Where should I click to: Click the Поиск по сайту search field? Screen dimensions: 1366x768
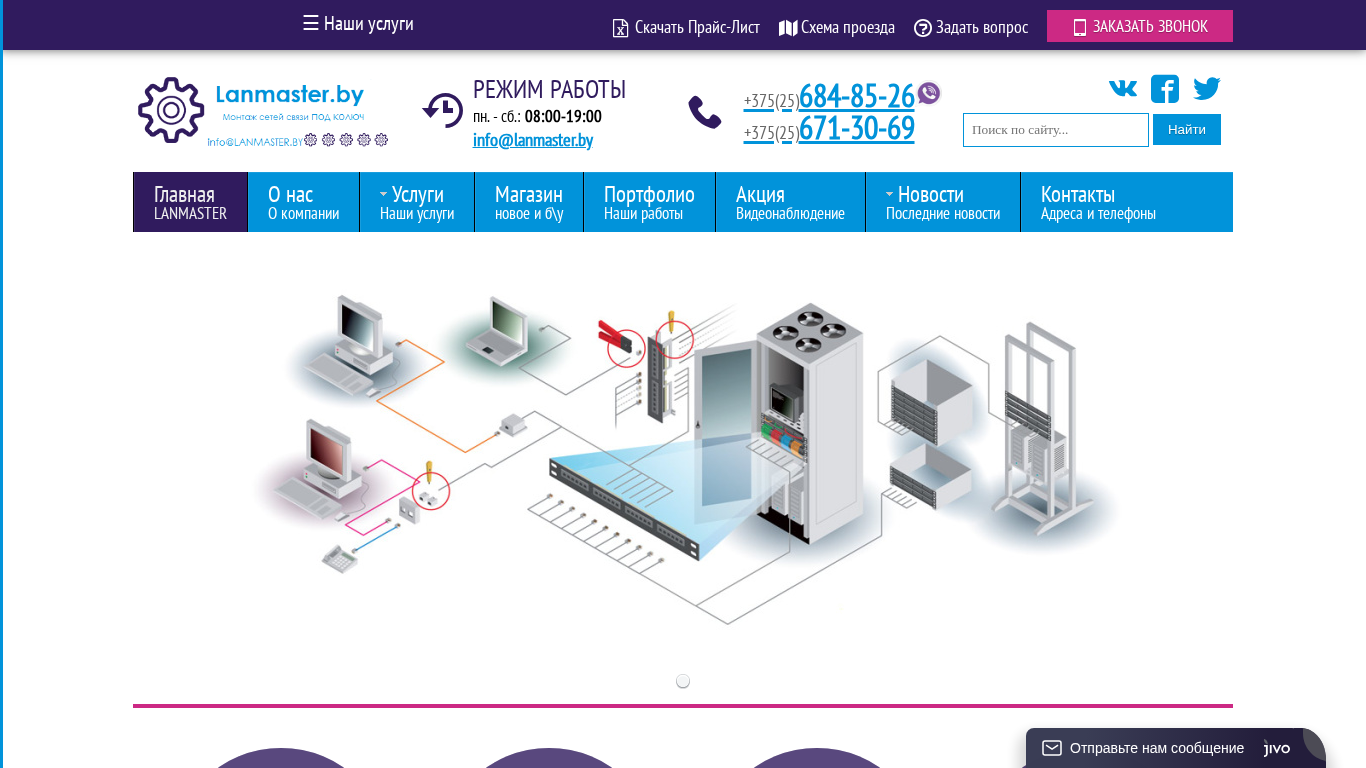pos(1056,130)
